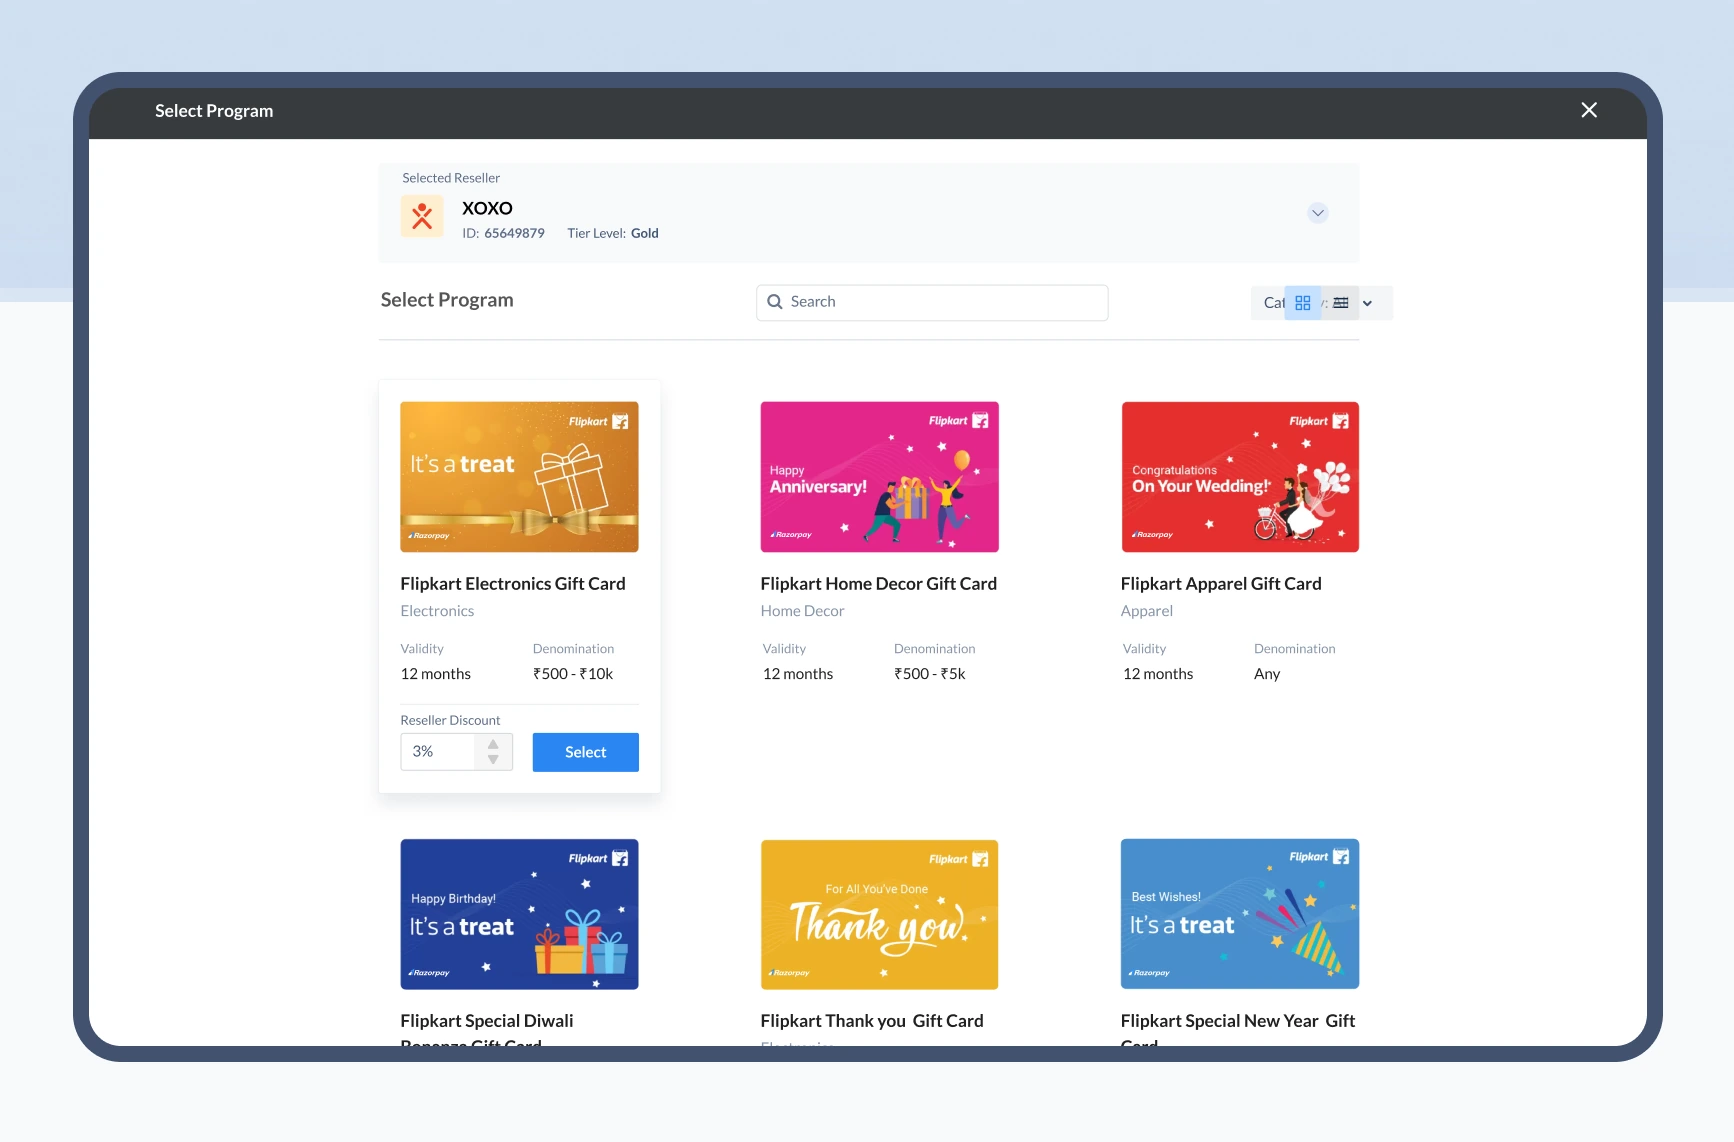This screenshot has height=1142, width=1734.
Task: Expand the selected reseller dropdown chevron
Action: (x=1318, y=213)
